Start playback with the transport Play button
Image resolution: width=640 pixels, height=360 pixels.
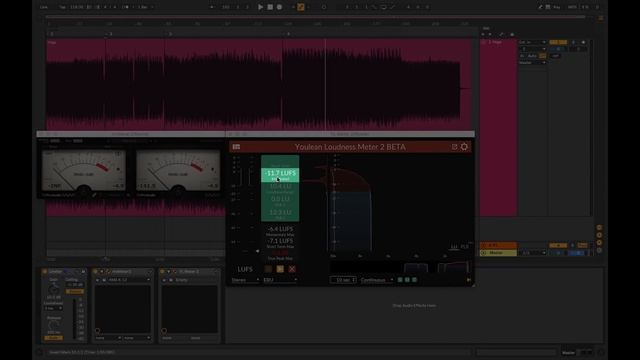[260, 7]
